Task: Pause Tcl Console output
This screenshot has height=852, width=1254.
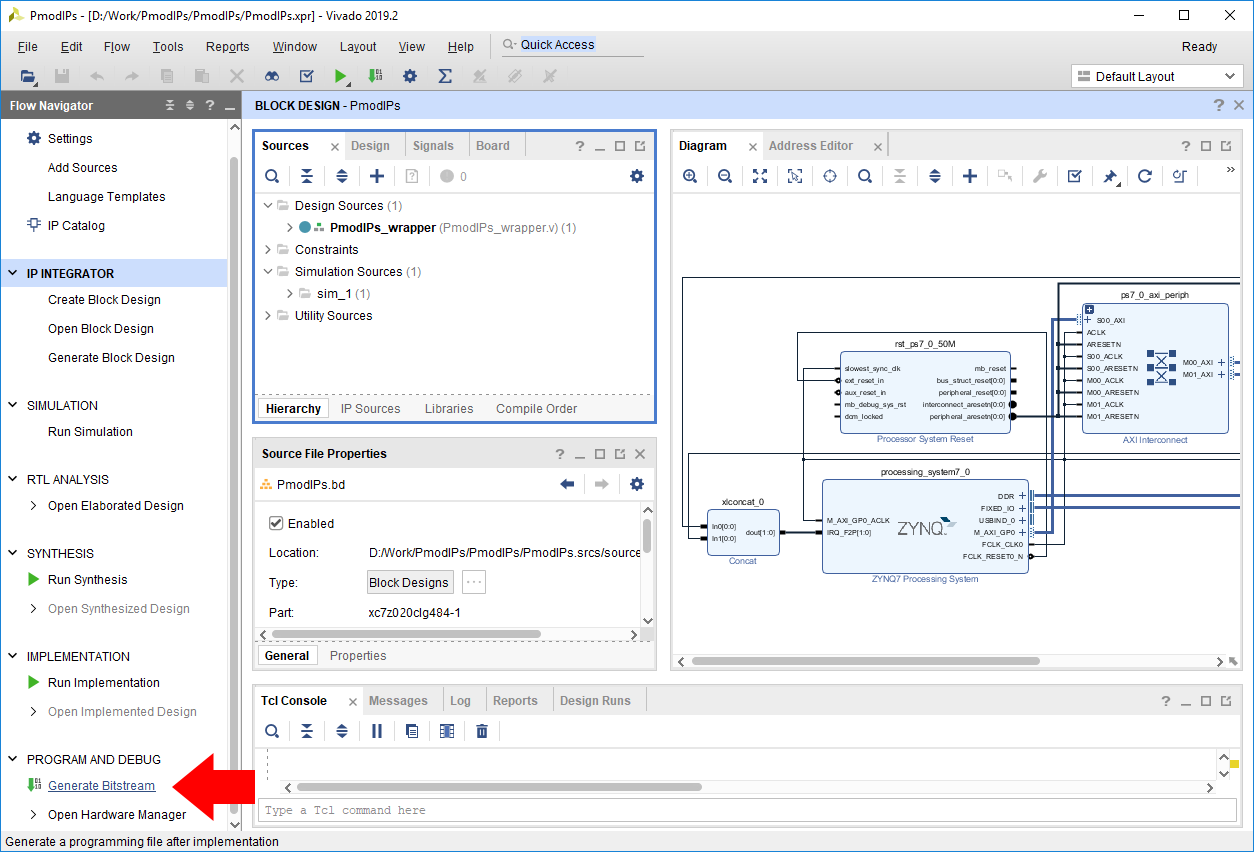Action: [x=377, y=731]
